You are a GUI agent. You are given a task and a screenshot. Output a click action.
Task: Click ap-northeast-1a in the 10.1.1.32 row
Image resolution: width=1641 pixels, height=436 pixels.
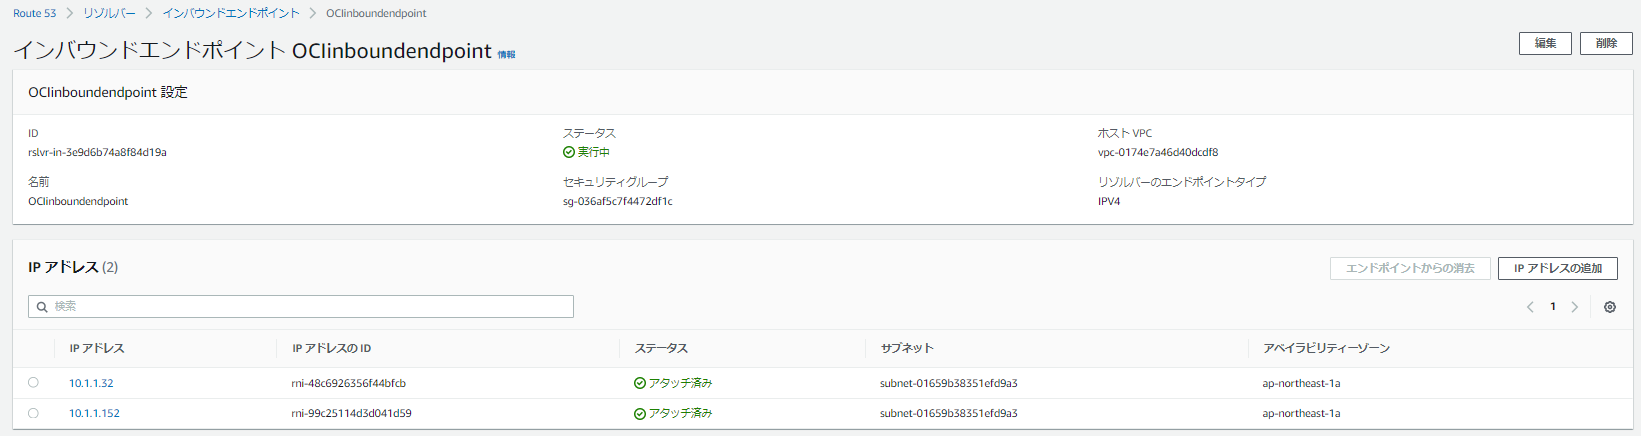tap(1301, 383)
